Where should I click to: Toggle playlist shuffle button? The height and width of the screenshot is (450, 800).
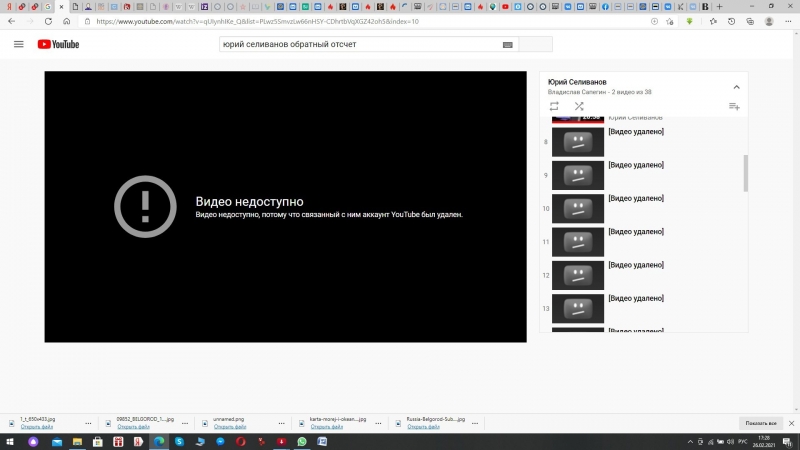click(x=579, y=106)
